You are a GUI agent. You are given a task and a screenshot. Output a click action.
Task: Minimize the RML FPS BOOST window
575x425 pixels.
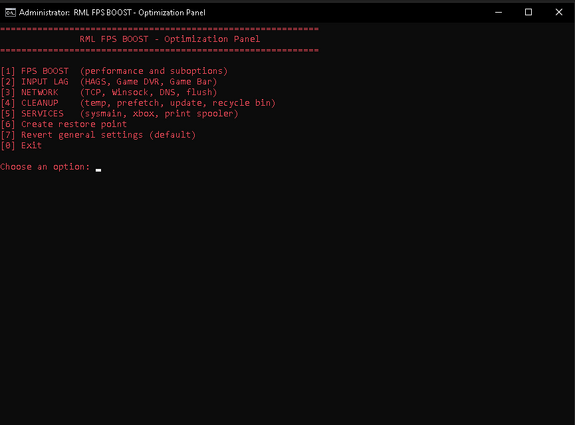coord(498,12)
